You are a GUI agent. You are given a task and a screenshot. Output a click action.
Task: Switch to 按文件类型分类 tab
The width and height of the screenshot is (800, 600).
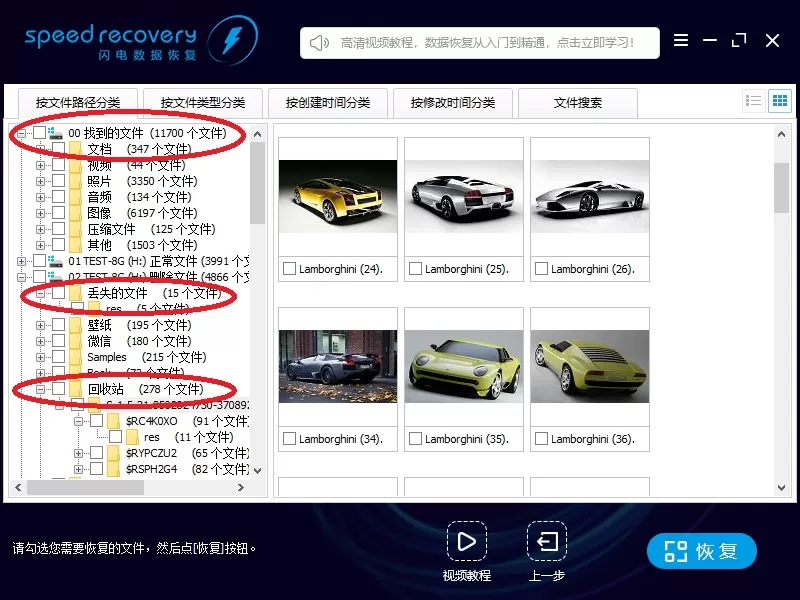(203, 103)
